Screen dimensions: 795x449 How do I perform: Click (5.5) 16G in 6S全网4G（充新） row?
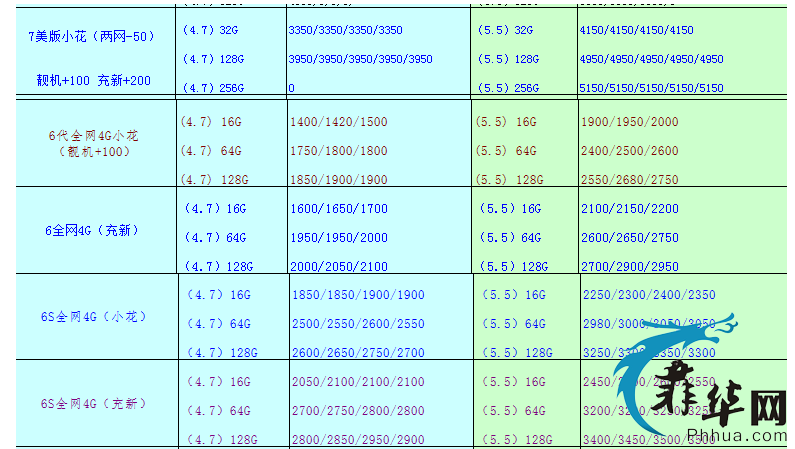[514, 382]
